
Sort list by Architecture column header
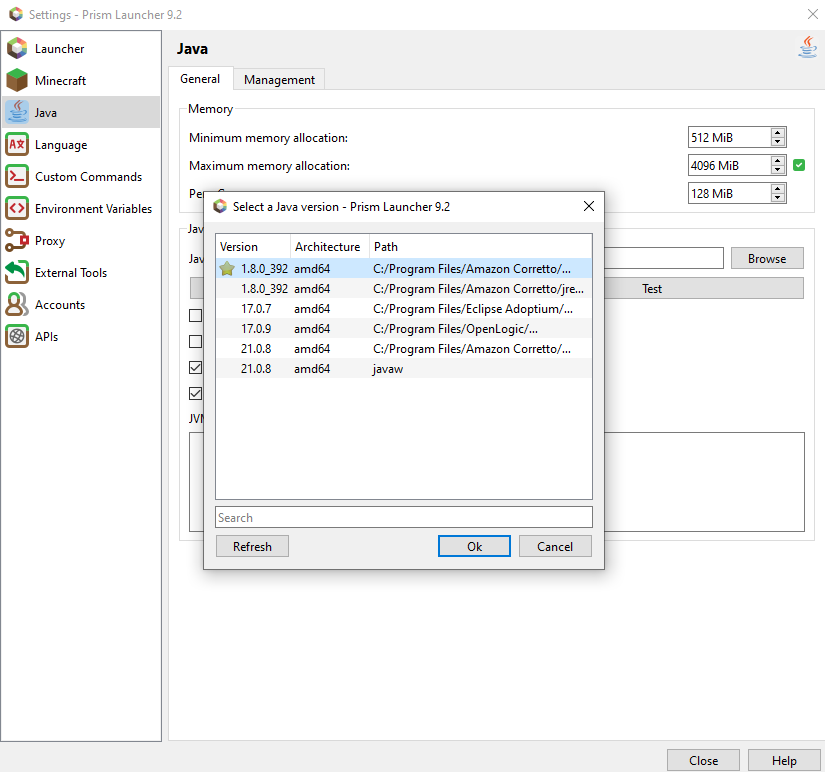pyautogui.click(x=328, y=247)
